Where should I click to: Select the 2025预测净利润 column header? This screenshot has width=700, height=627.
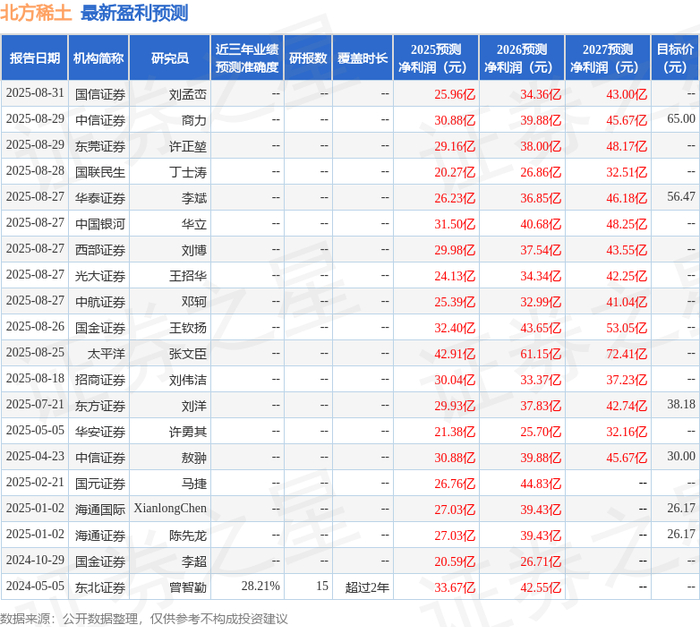tap(436, 58)
